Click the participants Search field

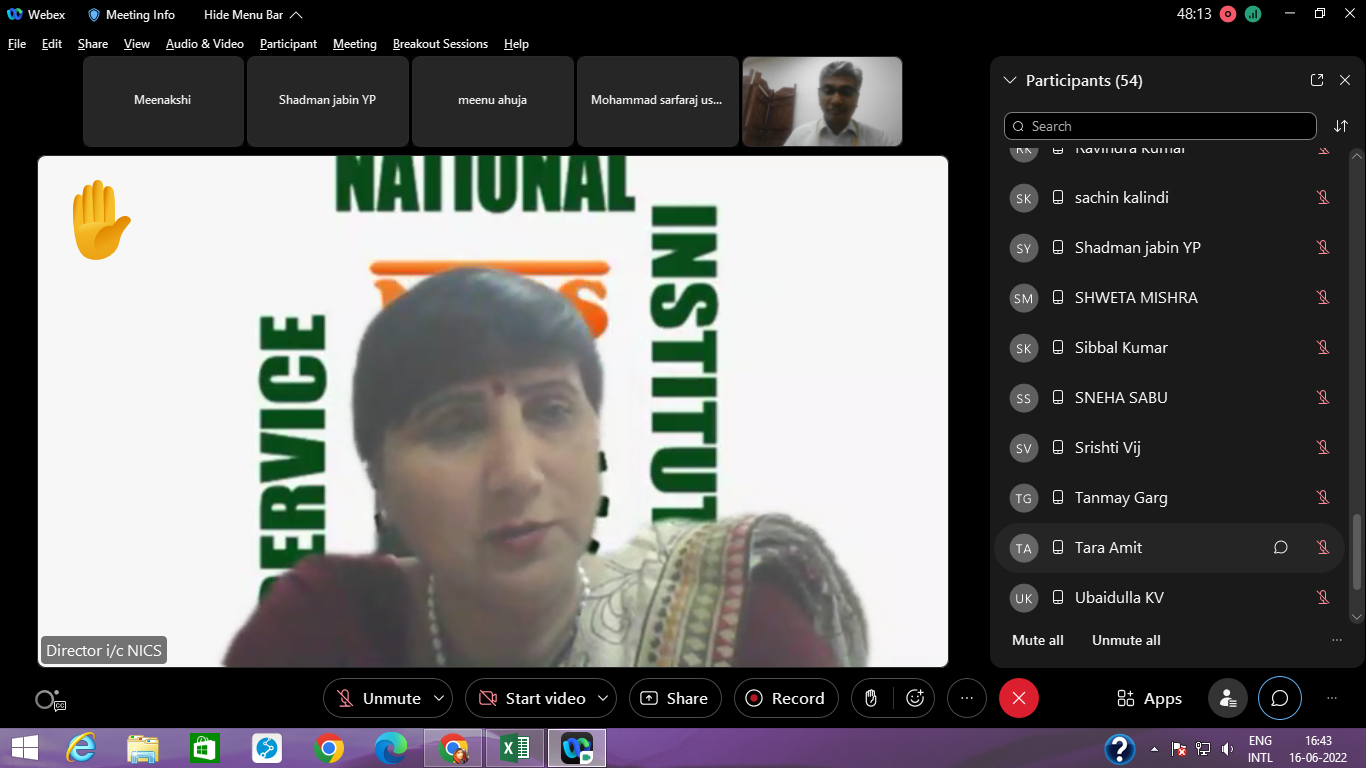(1160, 126)
